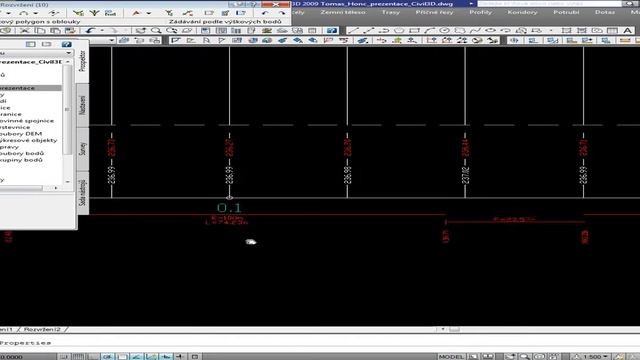This screenshot has height=360, width=640.
Task: Open the Koridory menu
Action: pos(522,12)
